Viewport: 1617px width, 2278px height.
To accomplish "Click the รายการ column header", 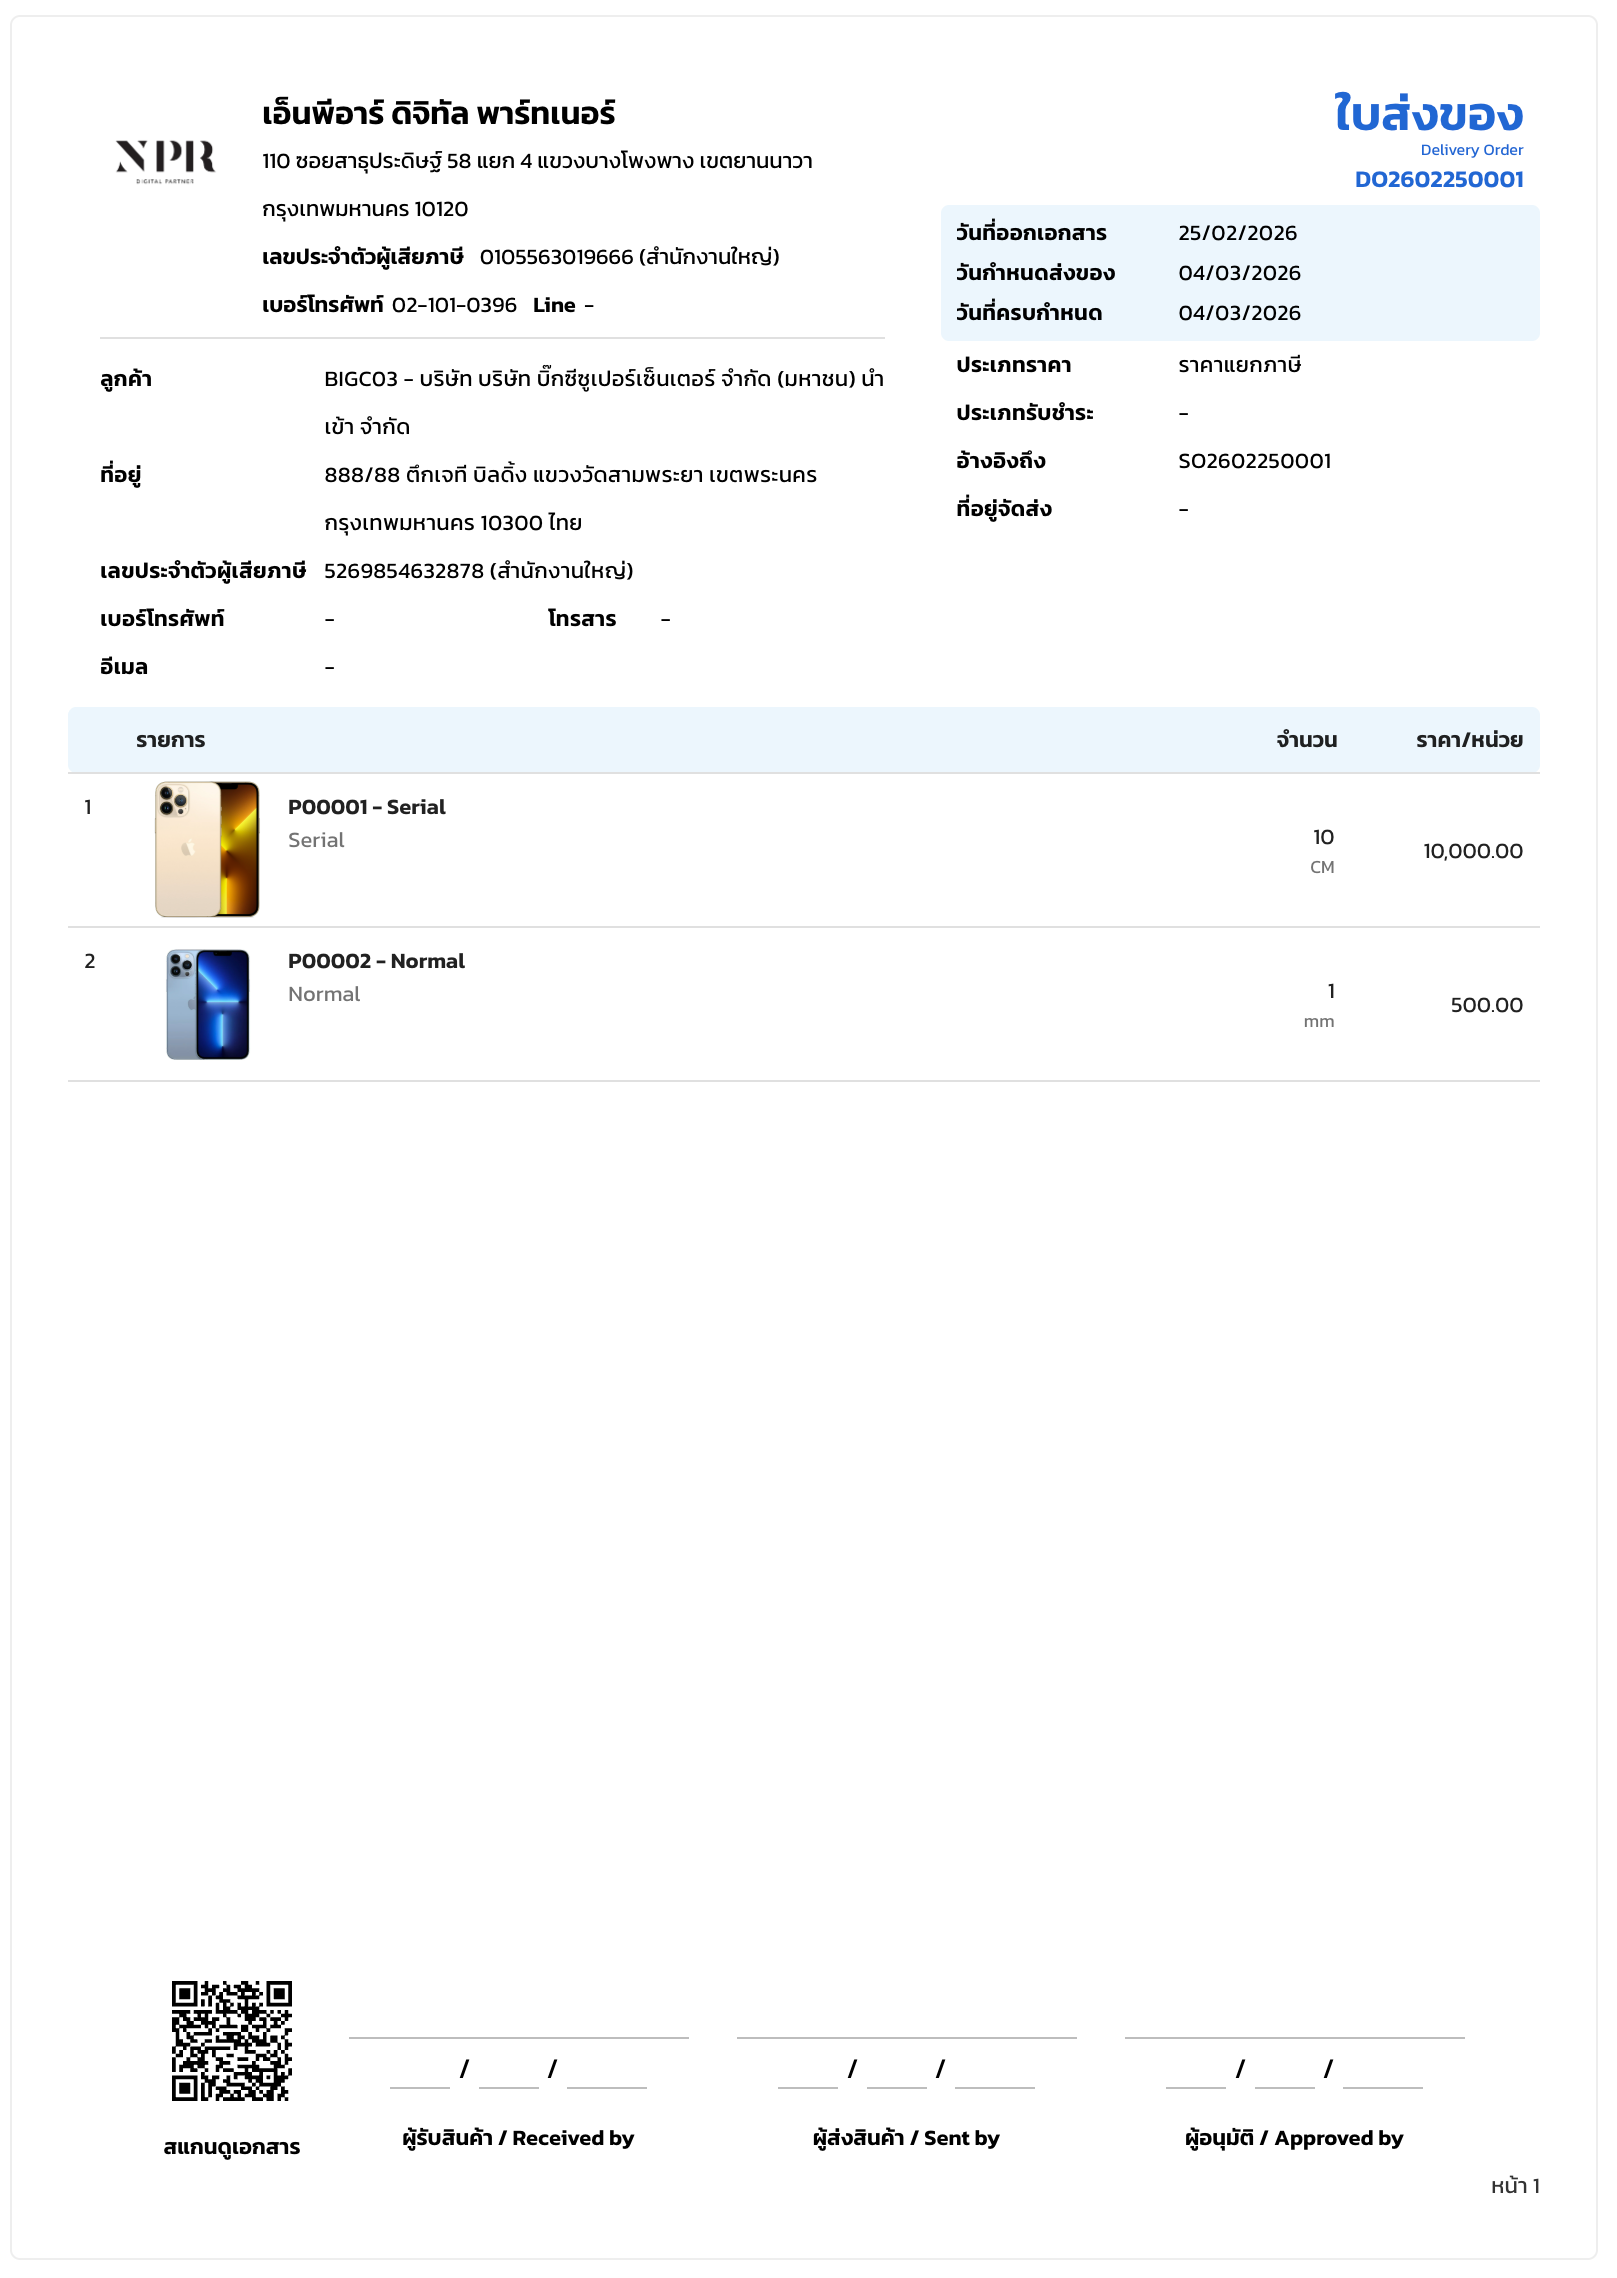I will point(171,740).
